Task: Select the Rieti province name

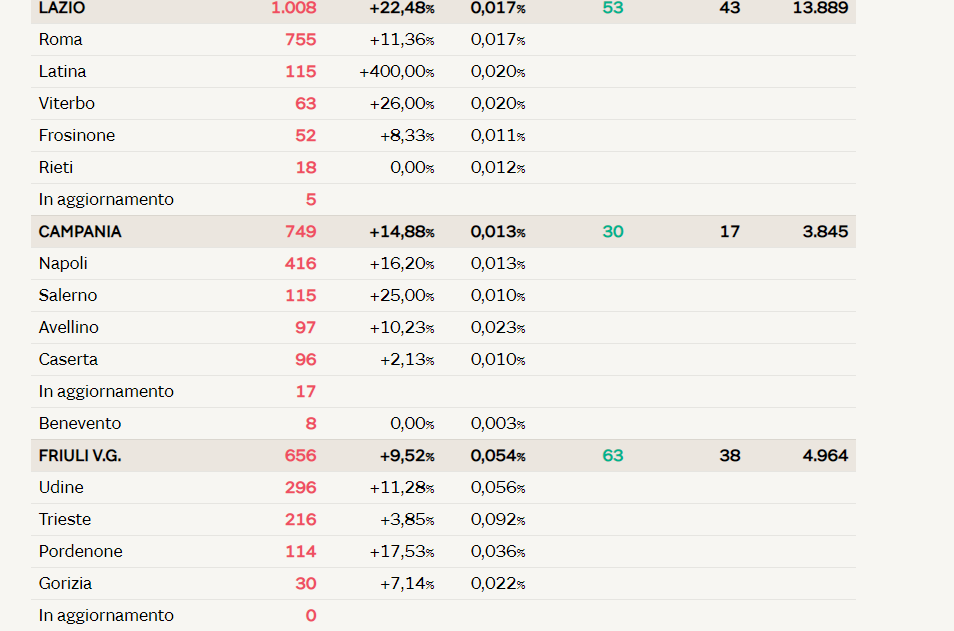Action: pyautogui.click(x=55, y=167)
